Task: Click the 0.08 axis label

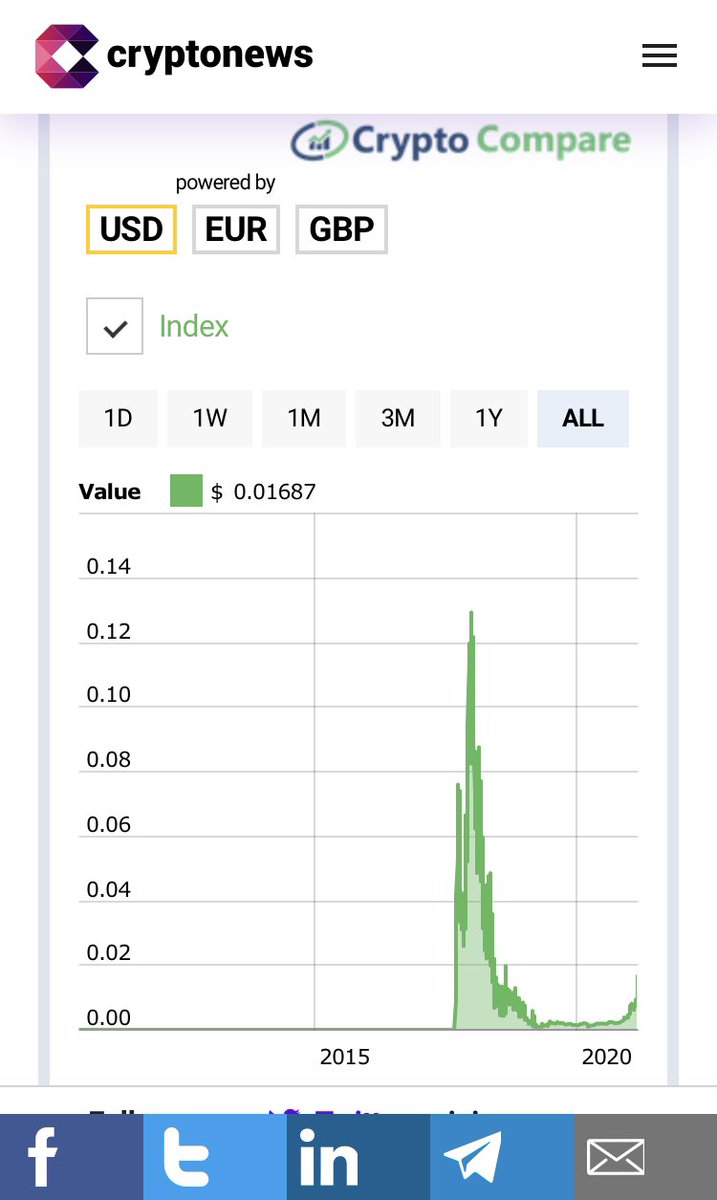Action: (109, 760)
